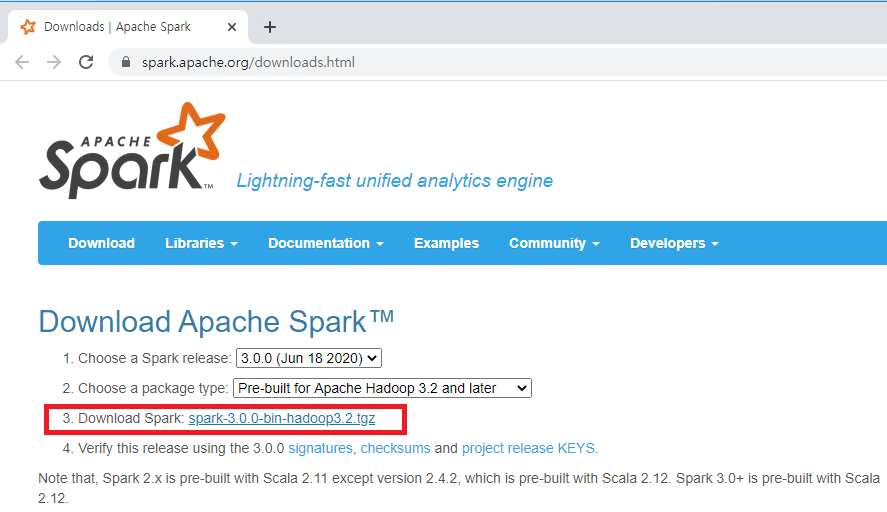Open the Spark release version dropdown

click(x=309, y=358)
